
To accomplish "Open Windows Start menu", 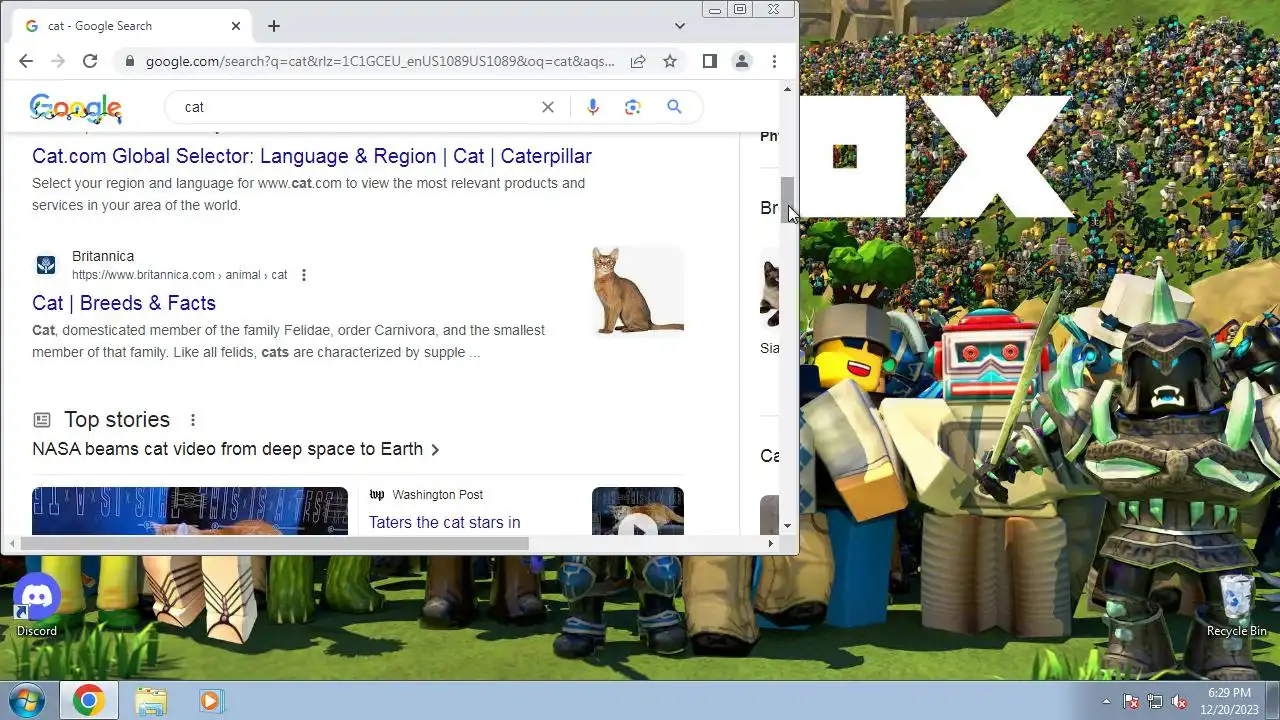I will 27,700.
